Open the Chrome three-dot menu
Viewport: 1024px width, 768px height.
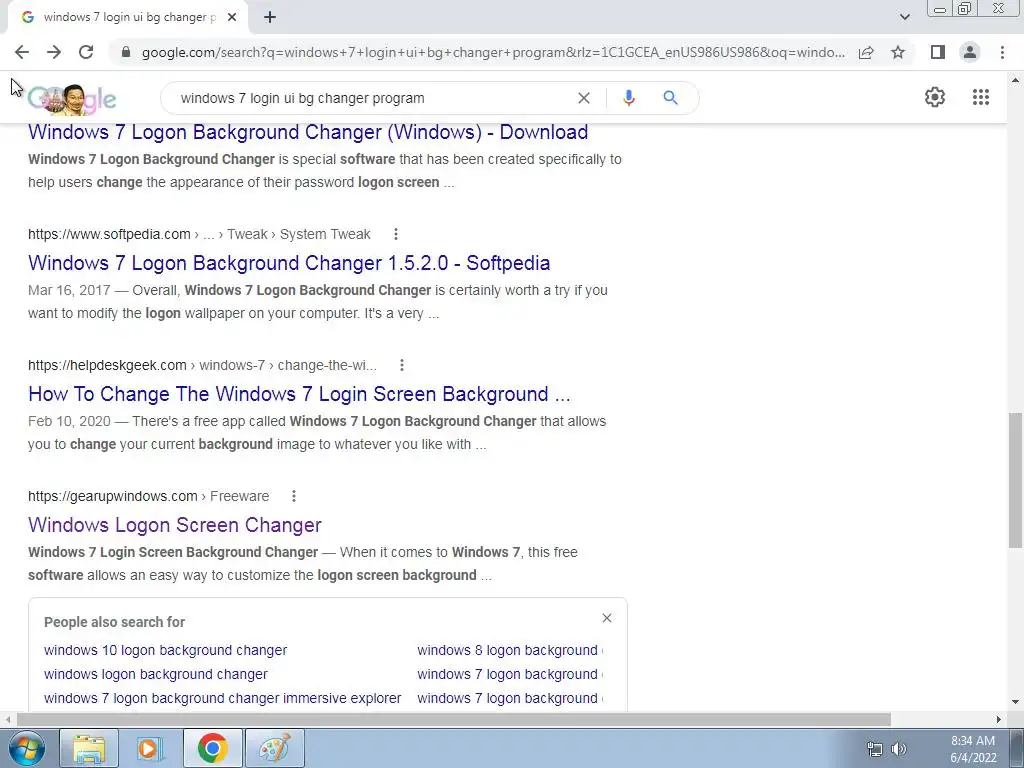1002,52
